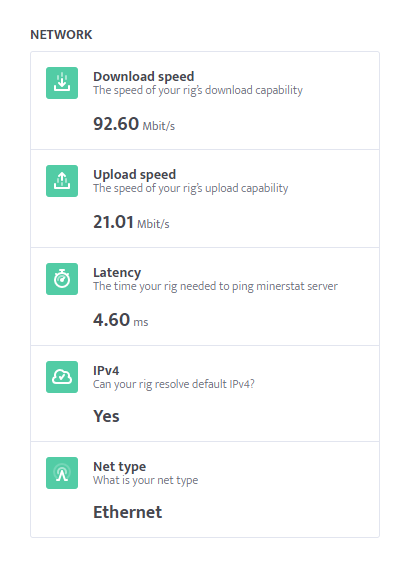Viewport: 410px width, 568px height.
Task: Click the upload capability description text
Action: [191, 188]
